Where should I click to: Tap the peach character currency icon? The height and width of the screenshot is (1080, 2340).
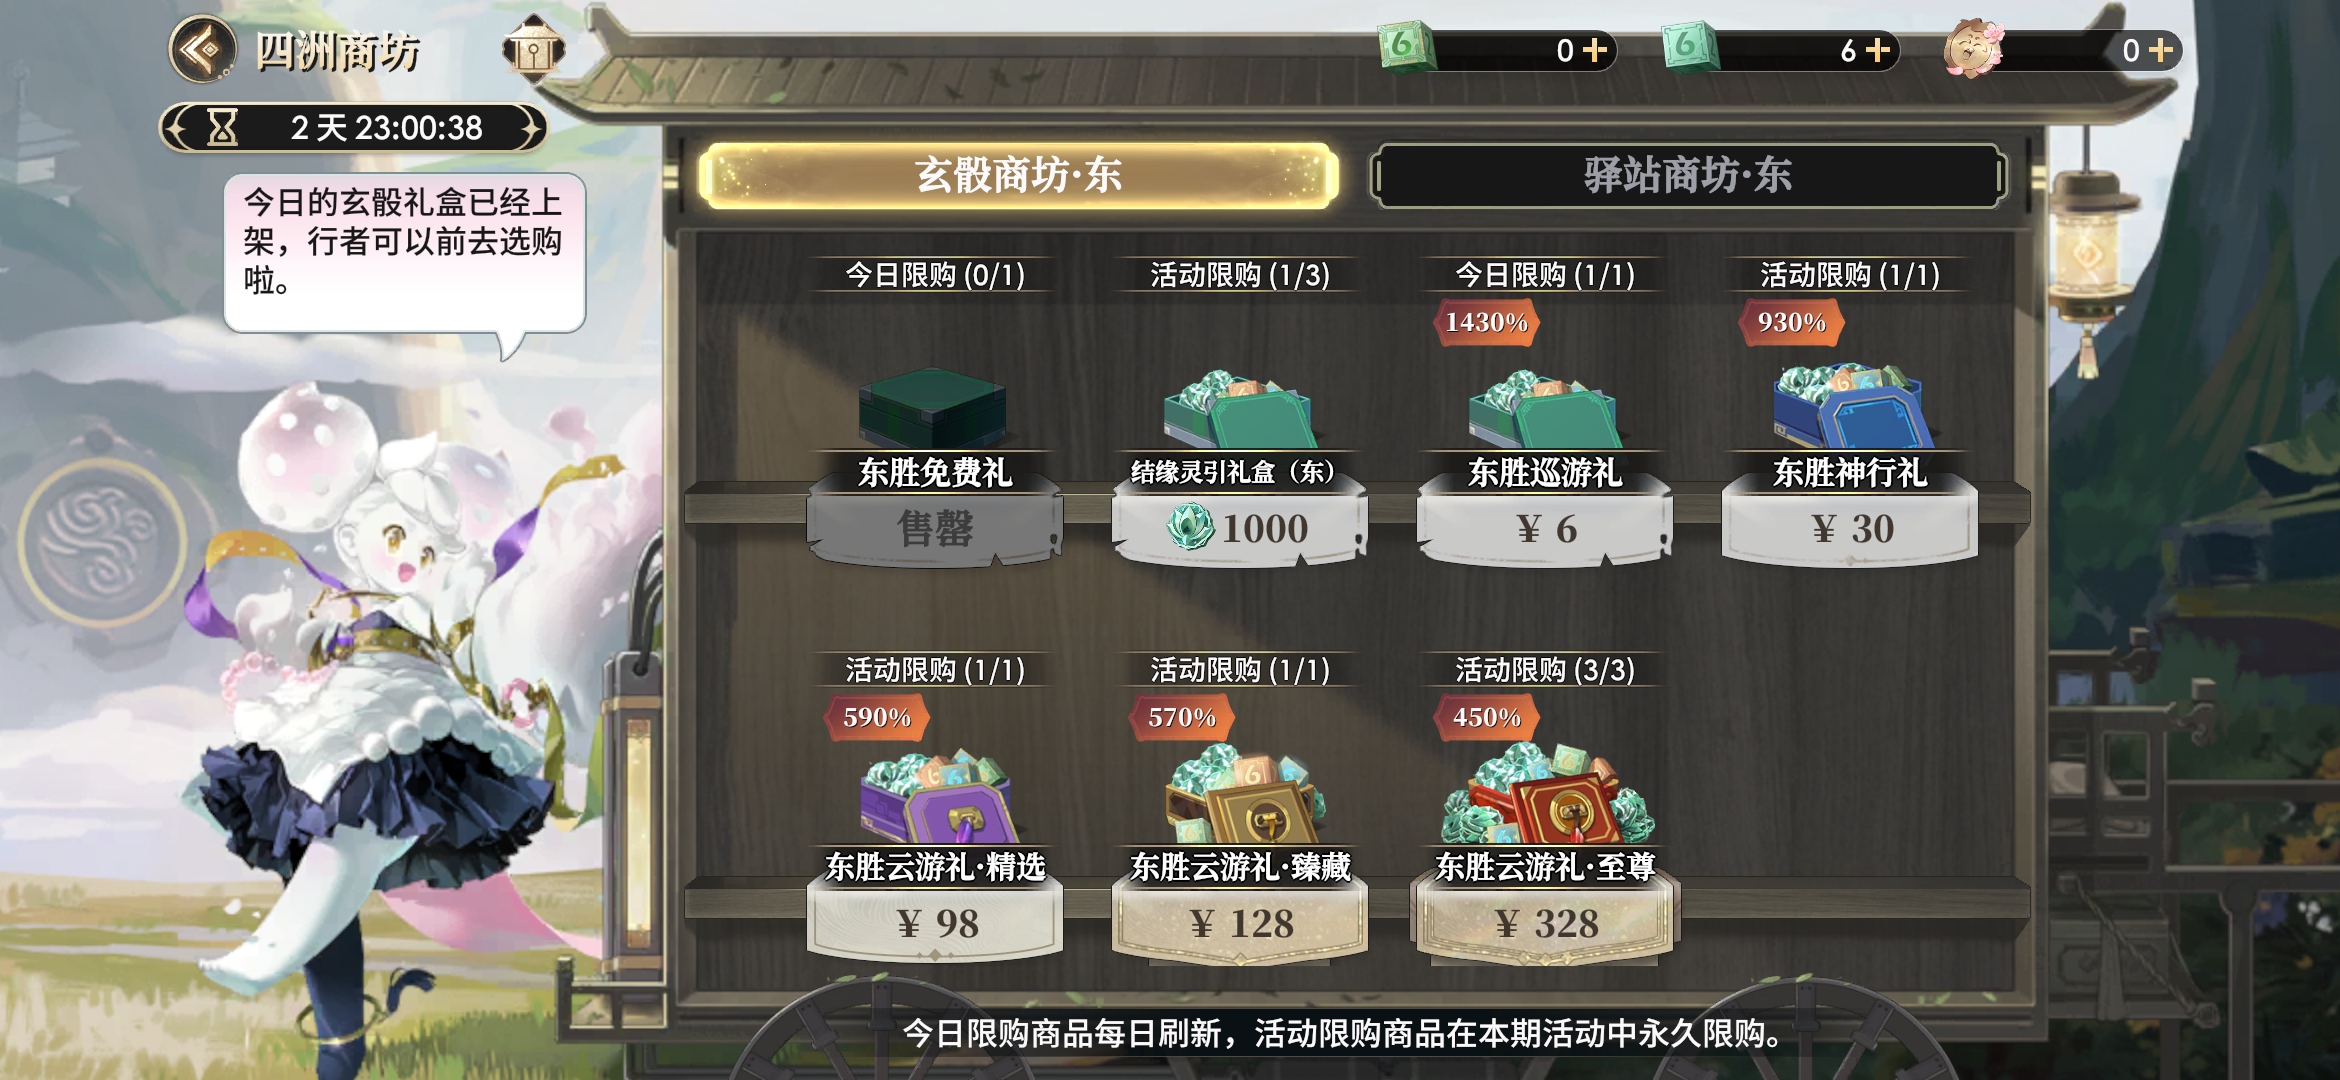[1972, 48]
